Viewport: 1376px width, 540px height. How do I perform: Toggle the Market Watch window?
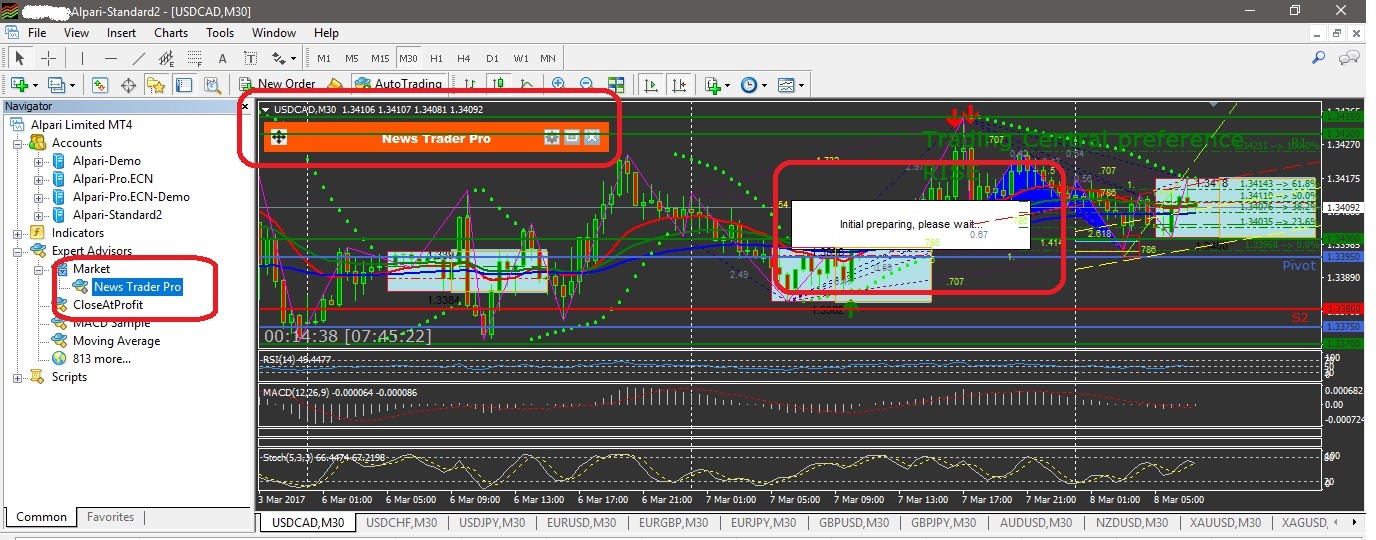[x=100, y=85]
